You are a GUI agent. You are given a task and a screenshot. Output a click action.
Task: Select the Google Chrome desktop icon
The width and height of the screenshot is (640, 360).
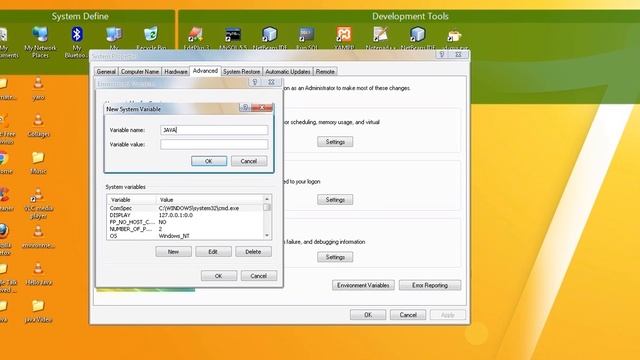[4, 163]
